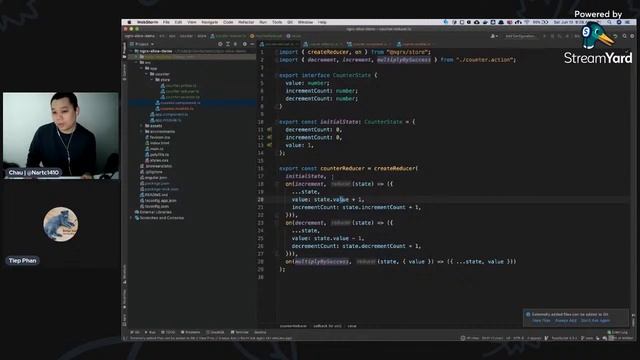640x360 pixels.
Task: Open the TODO tool window tab
Action: point(168,332)
